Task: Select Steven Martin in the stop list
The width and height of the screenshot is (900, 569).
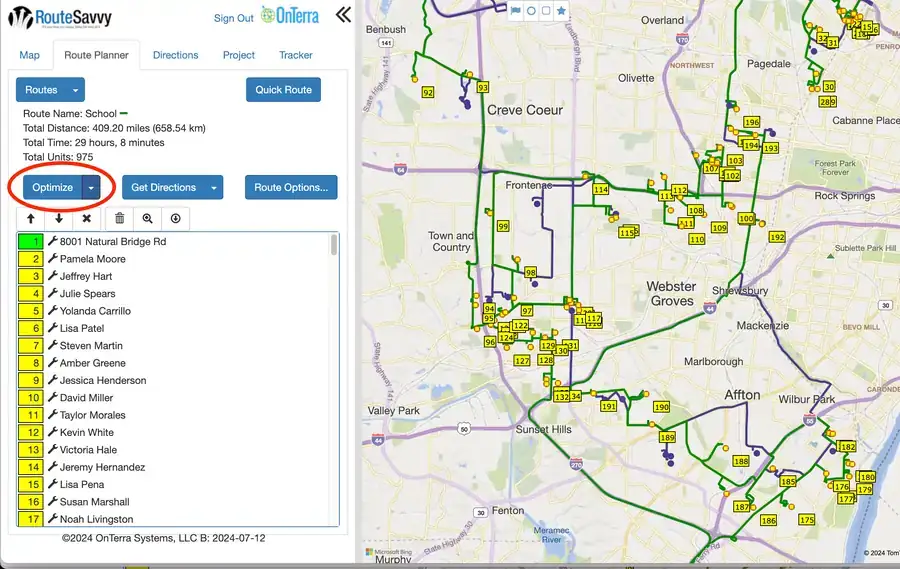Action: pyautogui.click(x=91, y=346)
